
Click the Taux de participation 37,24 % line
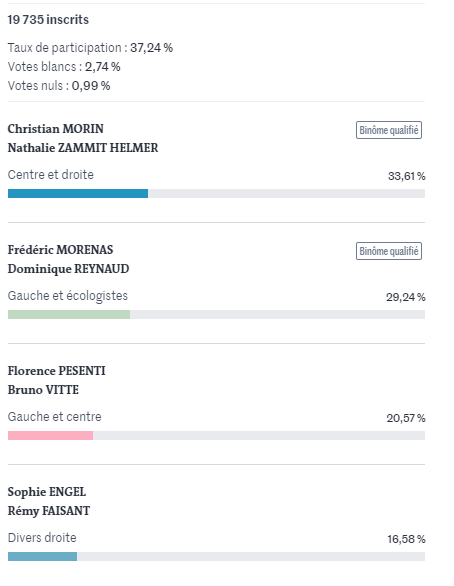pos(90,48)
